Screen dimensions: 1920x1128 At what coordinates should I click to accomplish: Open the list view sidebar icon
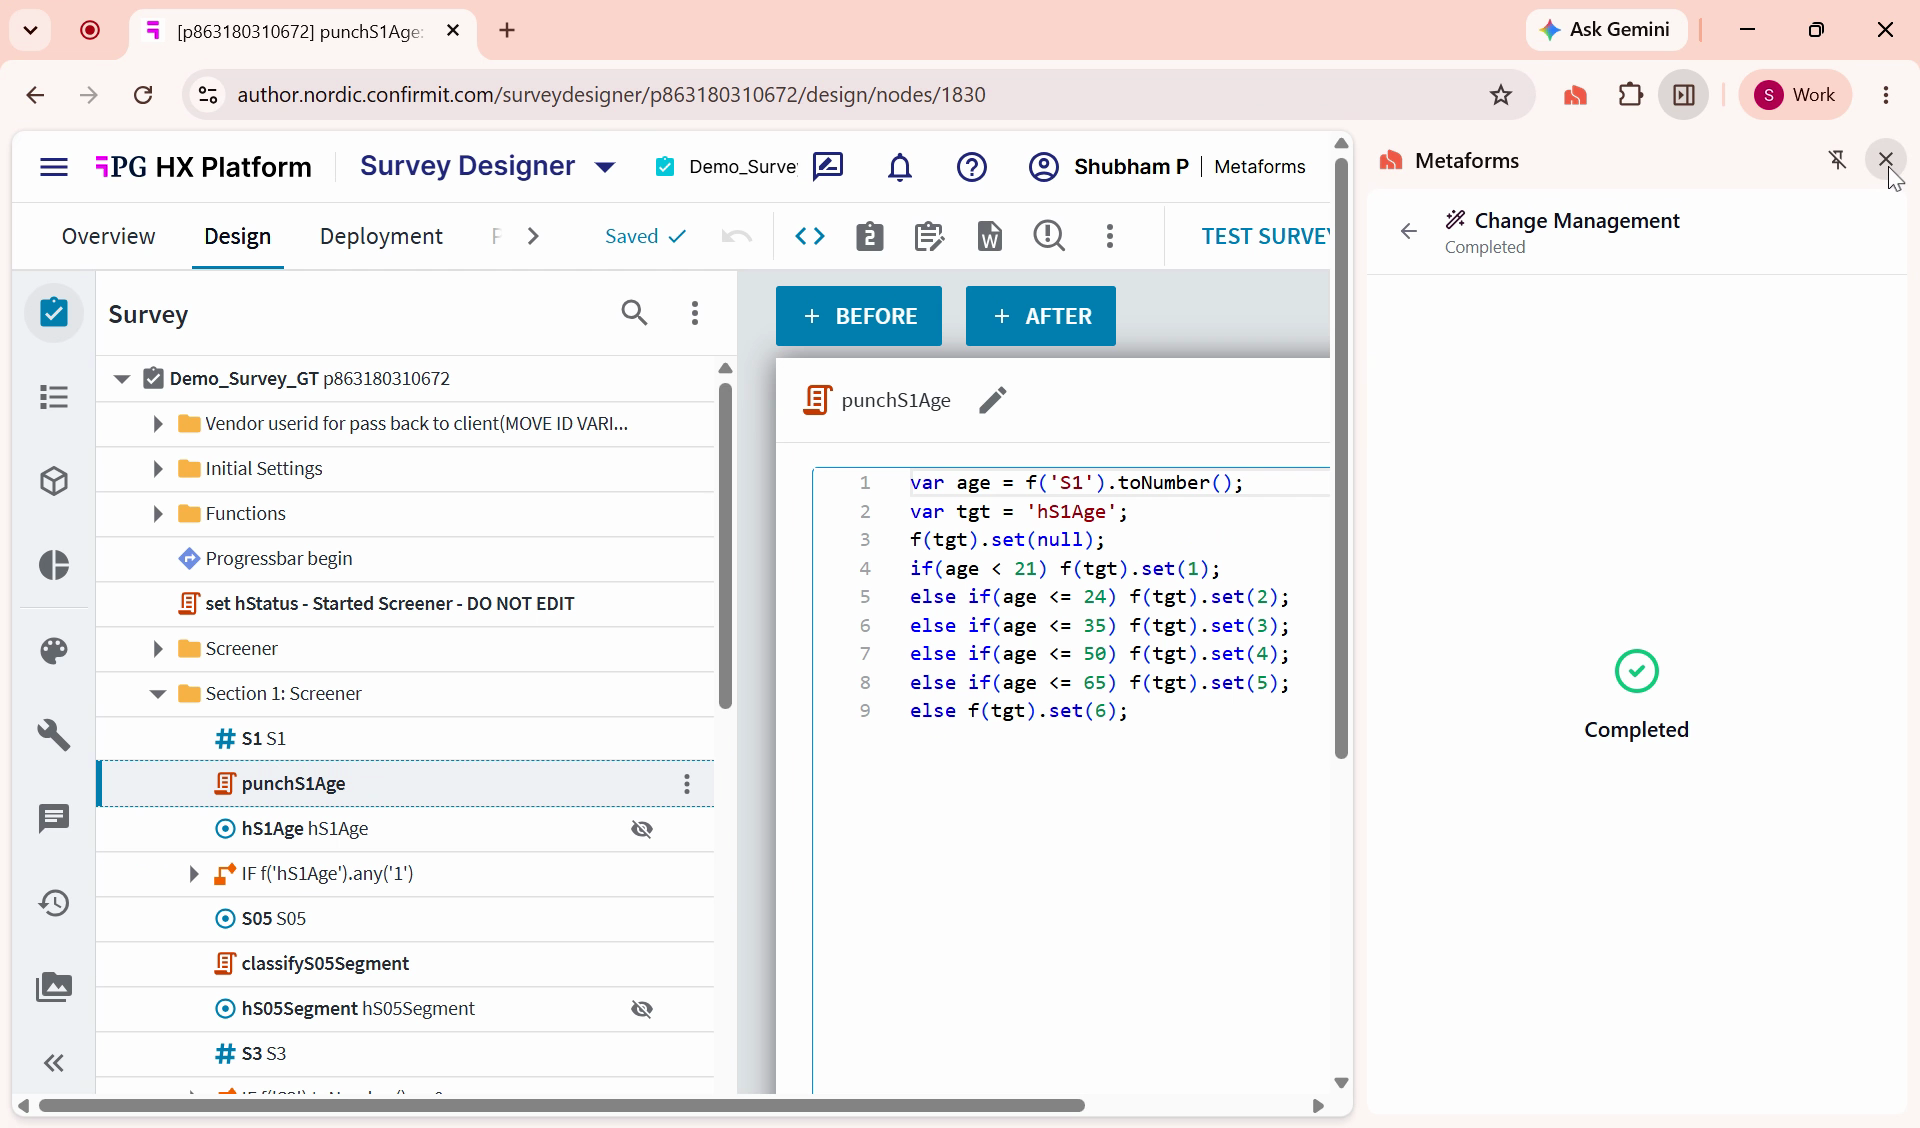54,397
